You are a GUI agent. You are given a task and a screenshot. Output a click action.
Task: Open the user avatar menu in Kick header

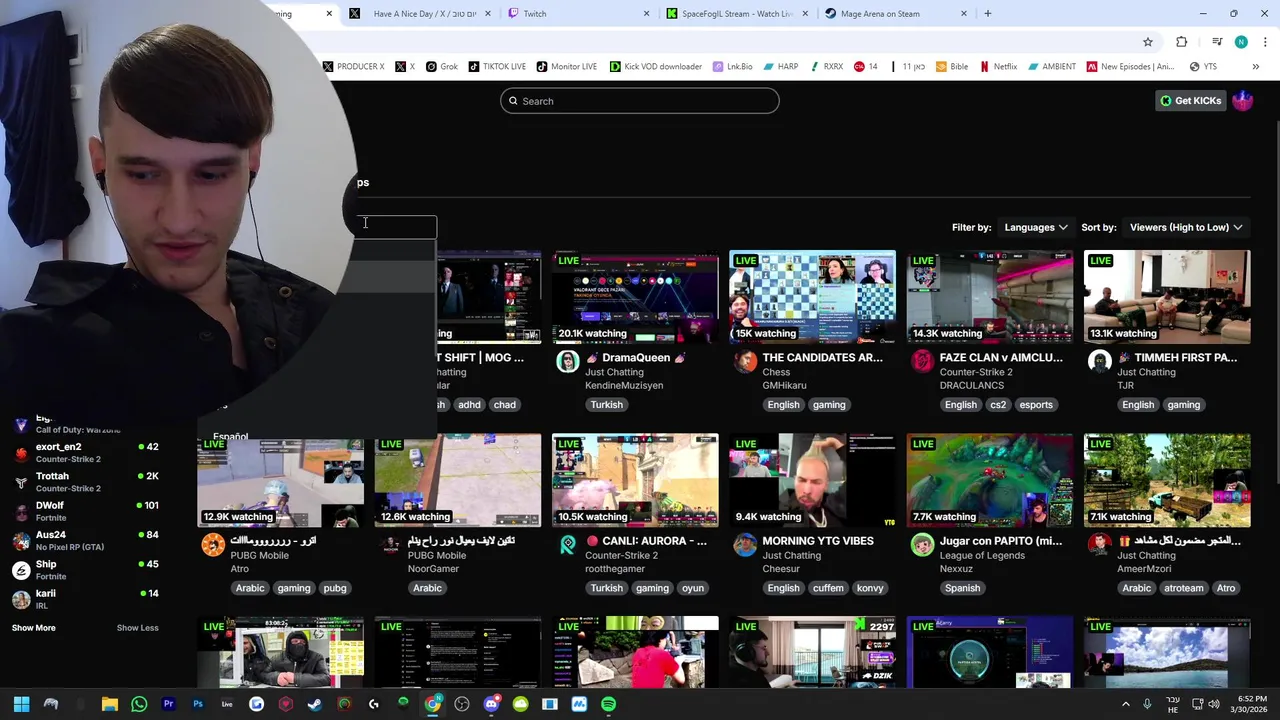(1243, 101)
